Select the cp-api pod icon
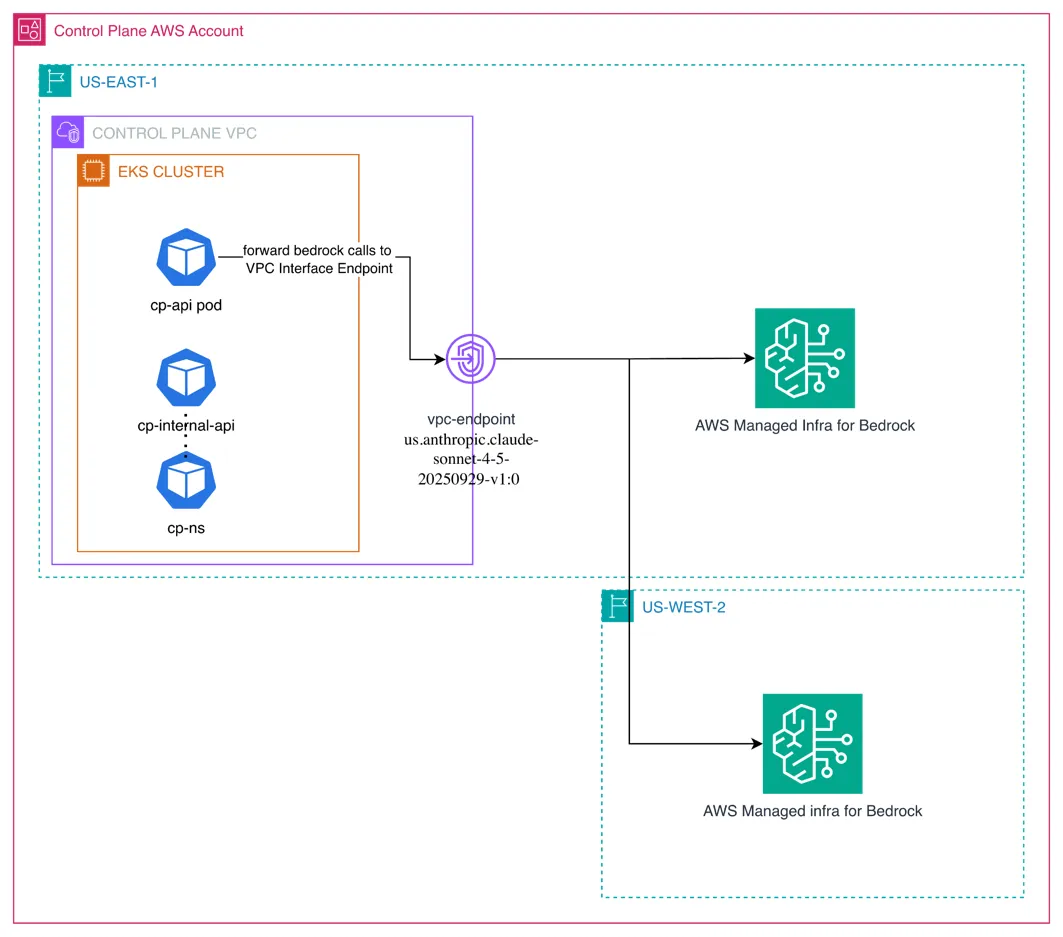 click(186, 257)
